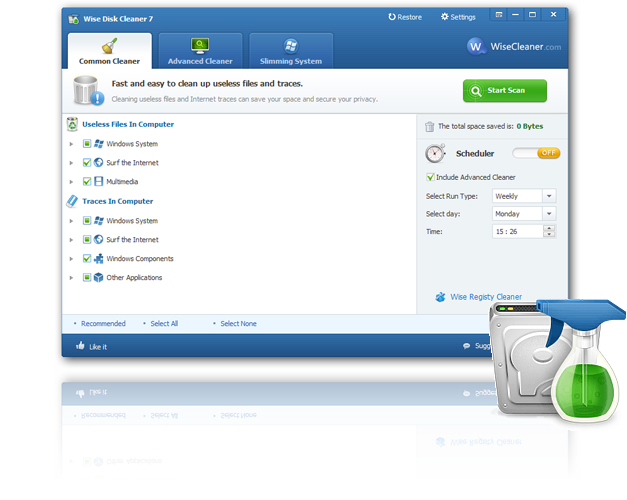
Task: Click the Scheduler stopwatch icon
Action: 435,153
